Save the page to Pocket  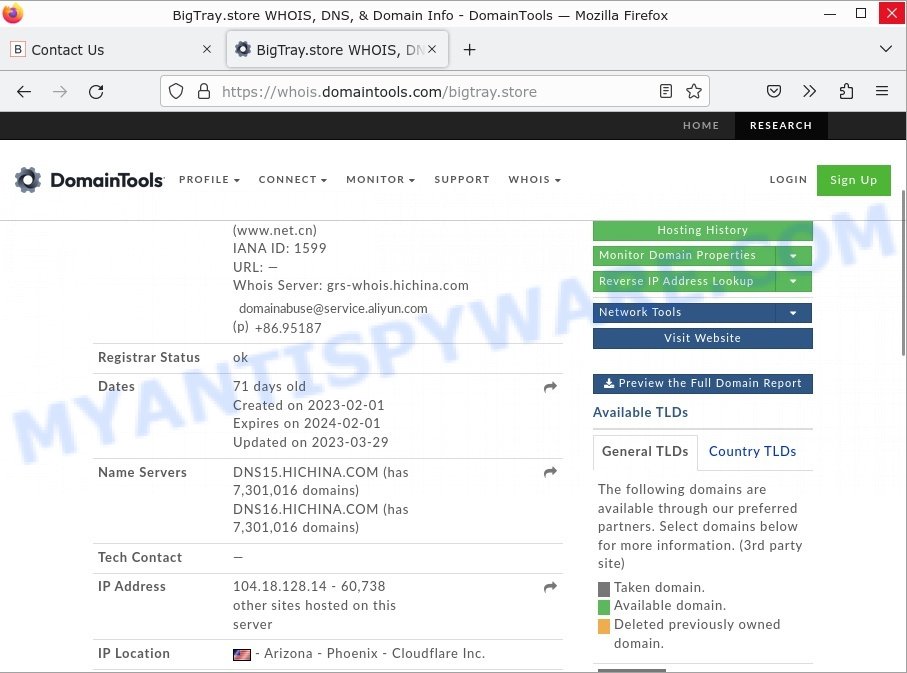(x=773, y=91)
